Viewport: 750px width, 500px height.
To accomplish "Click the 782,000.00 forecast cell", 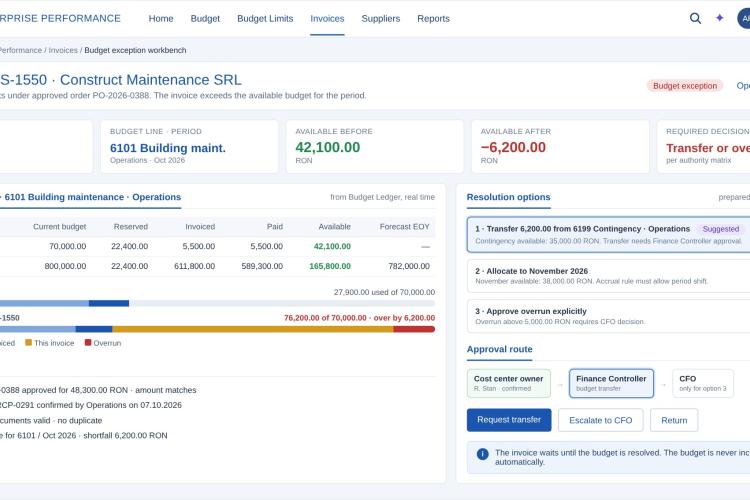I will 409,266.
